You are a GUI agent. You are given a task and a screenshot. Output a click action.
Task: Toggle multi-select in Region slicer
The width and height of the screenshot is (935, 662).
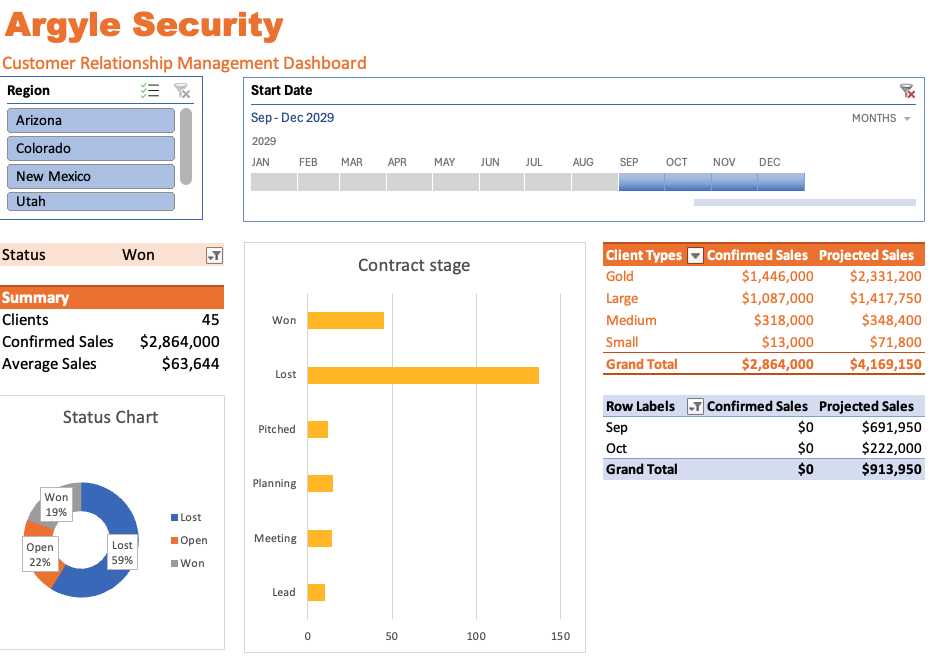pos(150,91)
